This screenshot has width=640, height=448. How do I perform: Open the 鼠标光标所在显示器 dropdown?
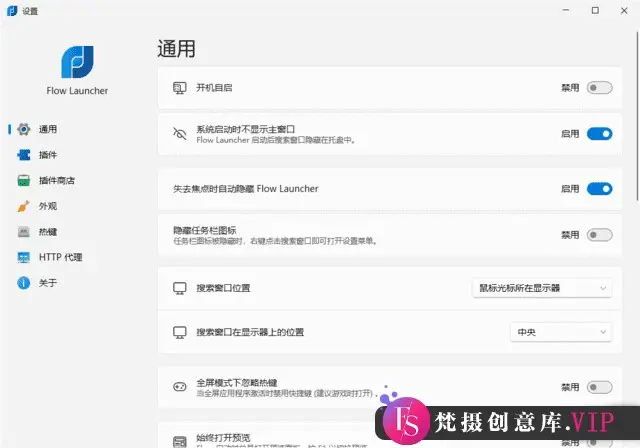[x=542, y=288]
